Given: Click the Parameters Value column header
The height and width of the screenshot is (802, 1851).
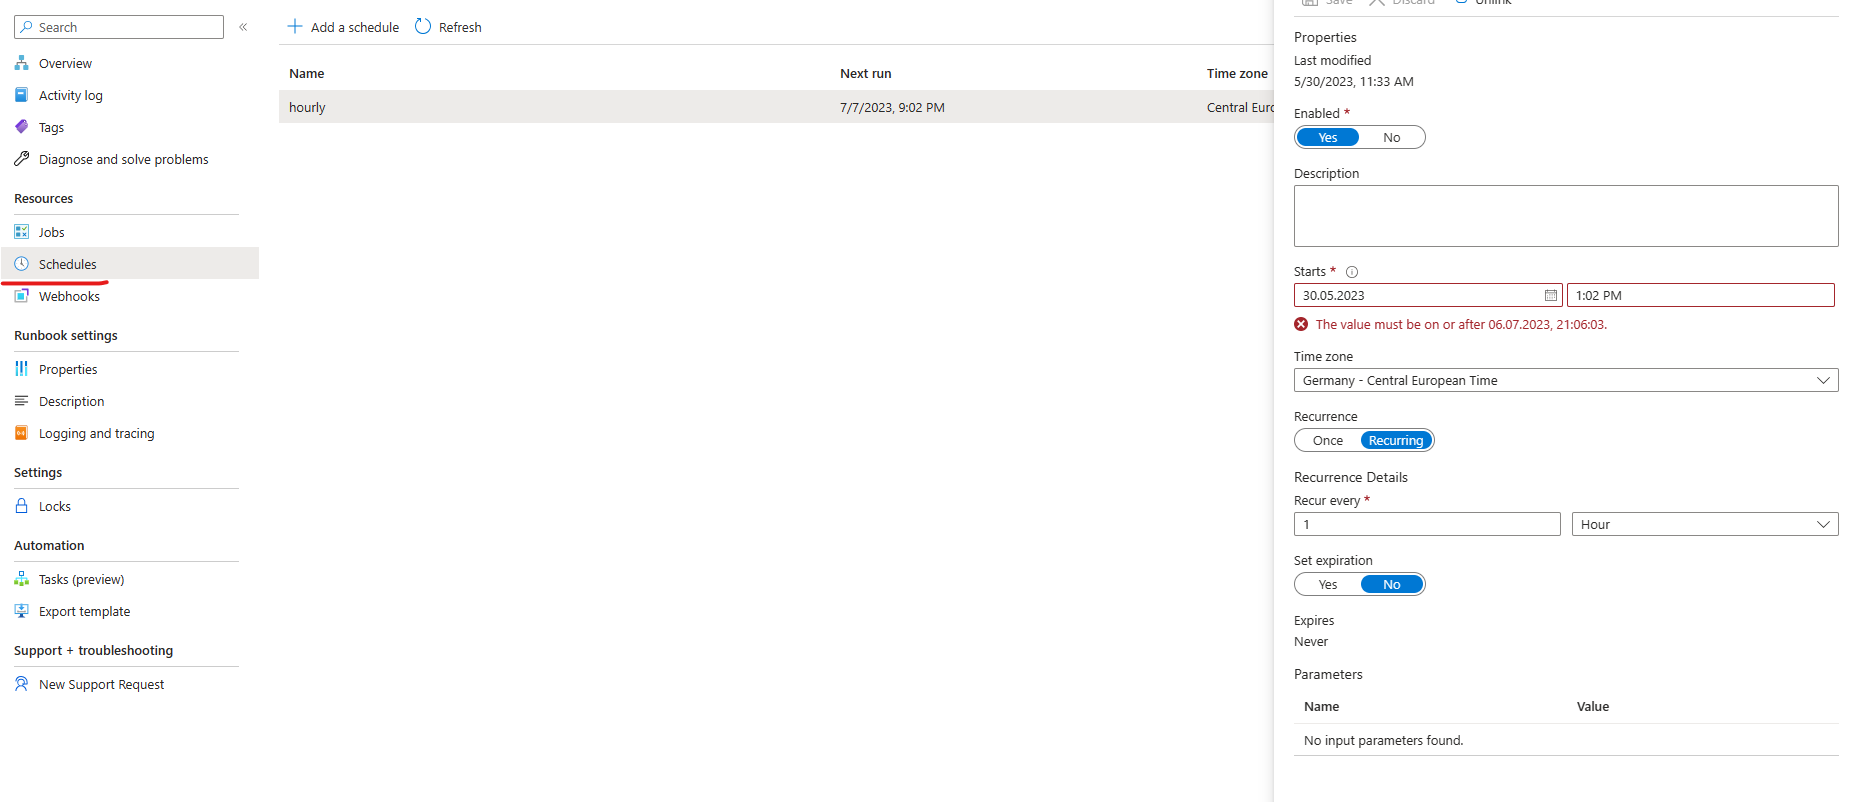Looking at the screenshot, I should 1593,706.
